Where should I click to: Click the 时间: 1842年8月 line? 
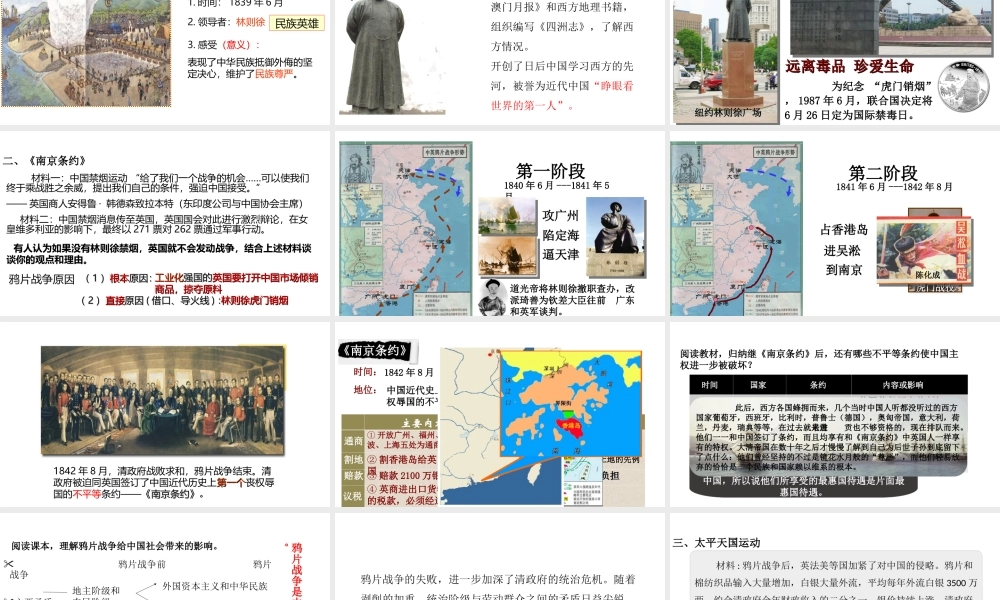click(x=393, y=372)
